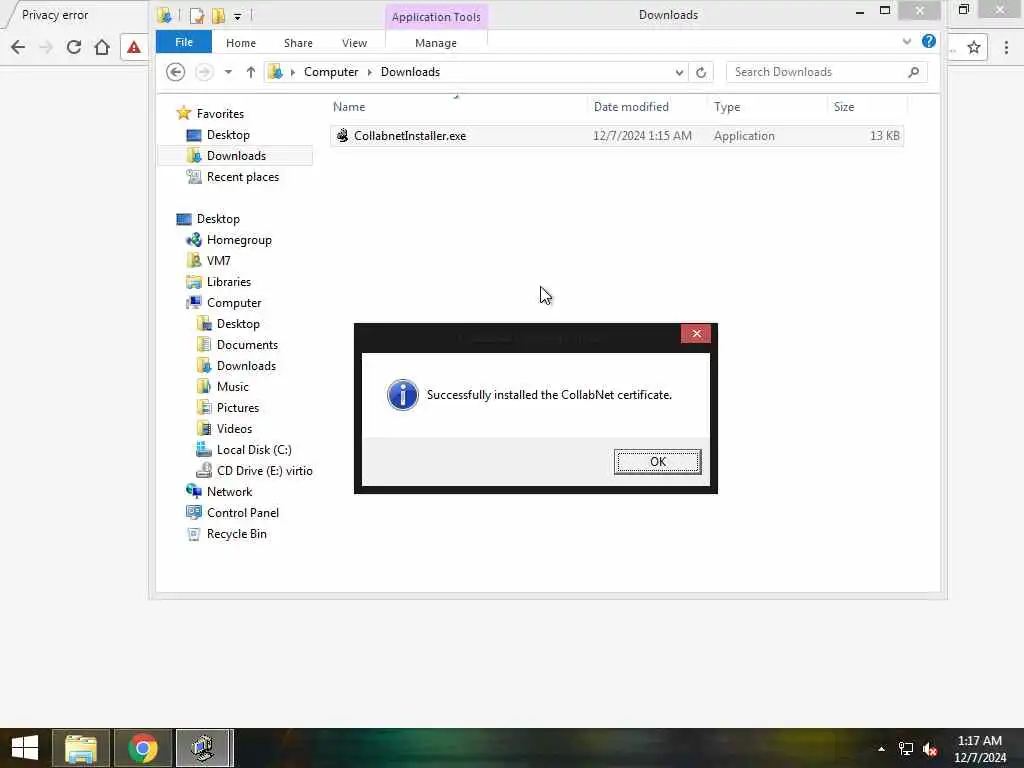Open Customize Quick Access Toolbar dropdown
Viewport: 1024px width, 768px height.
click(238, 16)
